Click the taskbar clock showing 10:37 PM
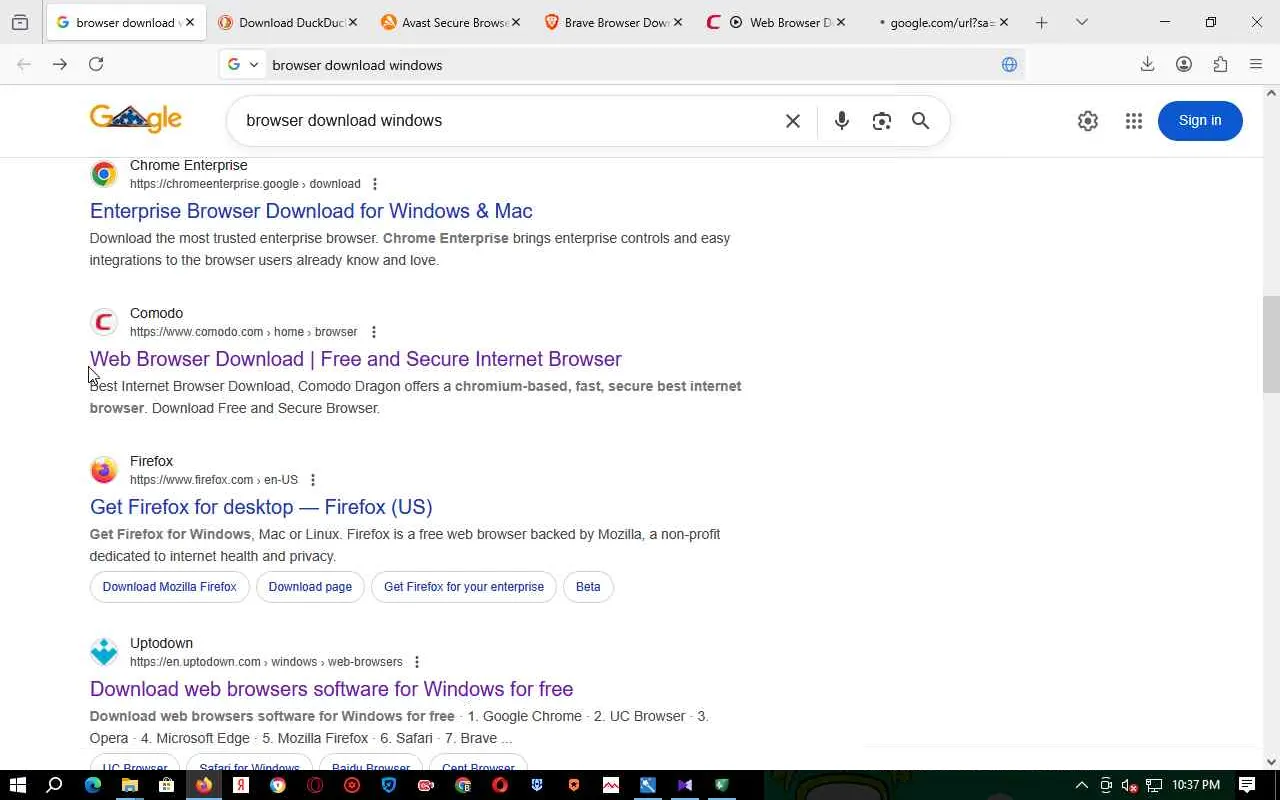 1196,785
